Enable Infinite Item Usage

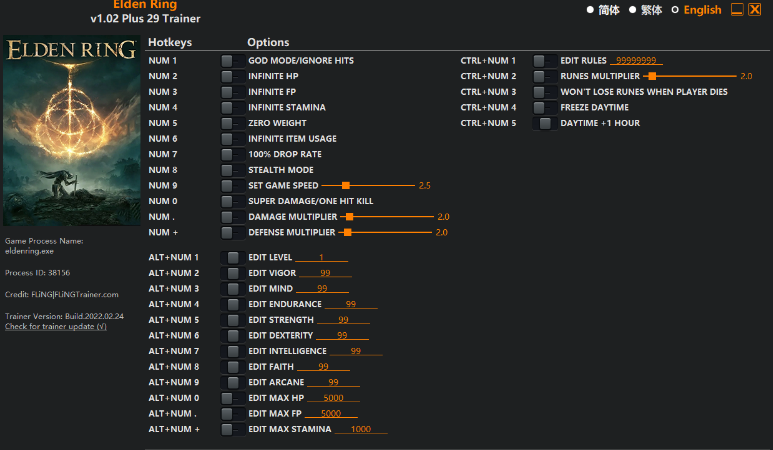tap(233, 139)
